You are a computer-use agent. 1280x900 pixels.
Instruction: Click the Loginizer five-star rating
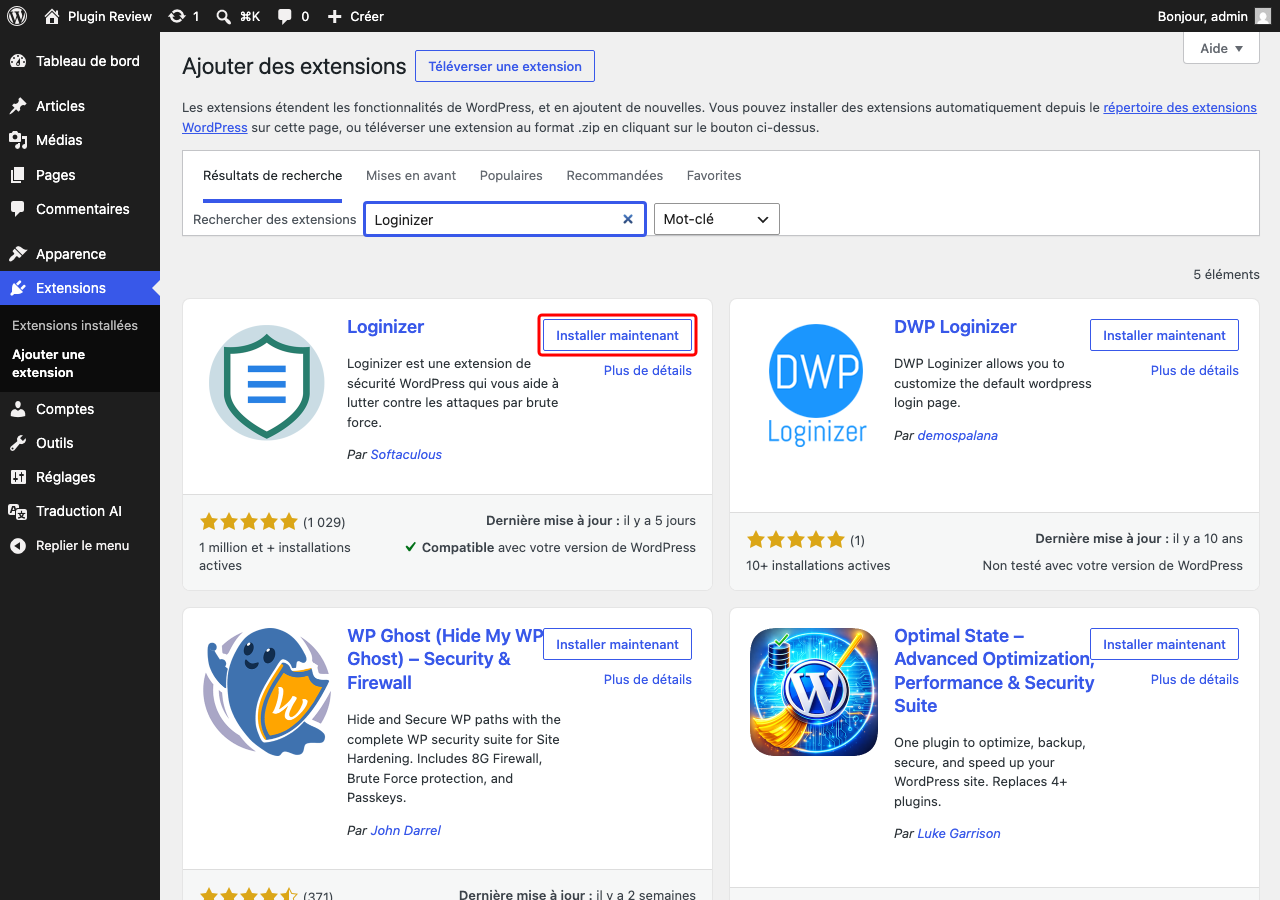coord(249,521)
